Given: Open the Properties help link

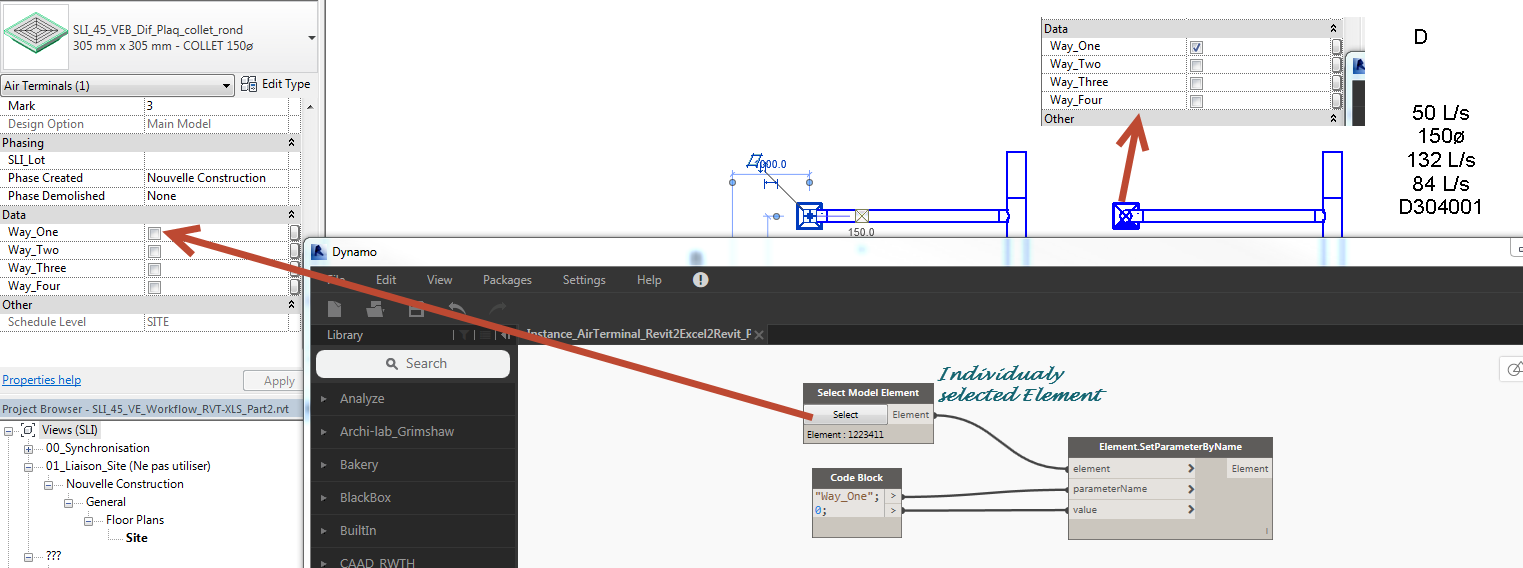Looking at the screenshot, I should click(x=41, y=380).
